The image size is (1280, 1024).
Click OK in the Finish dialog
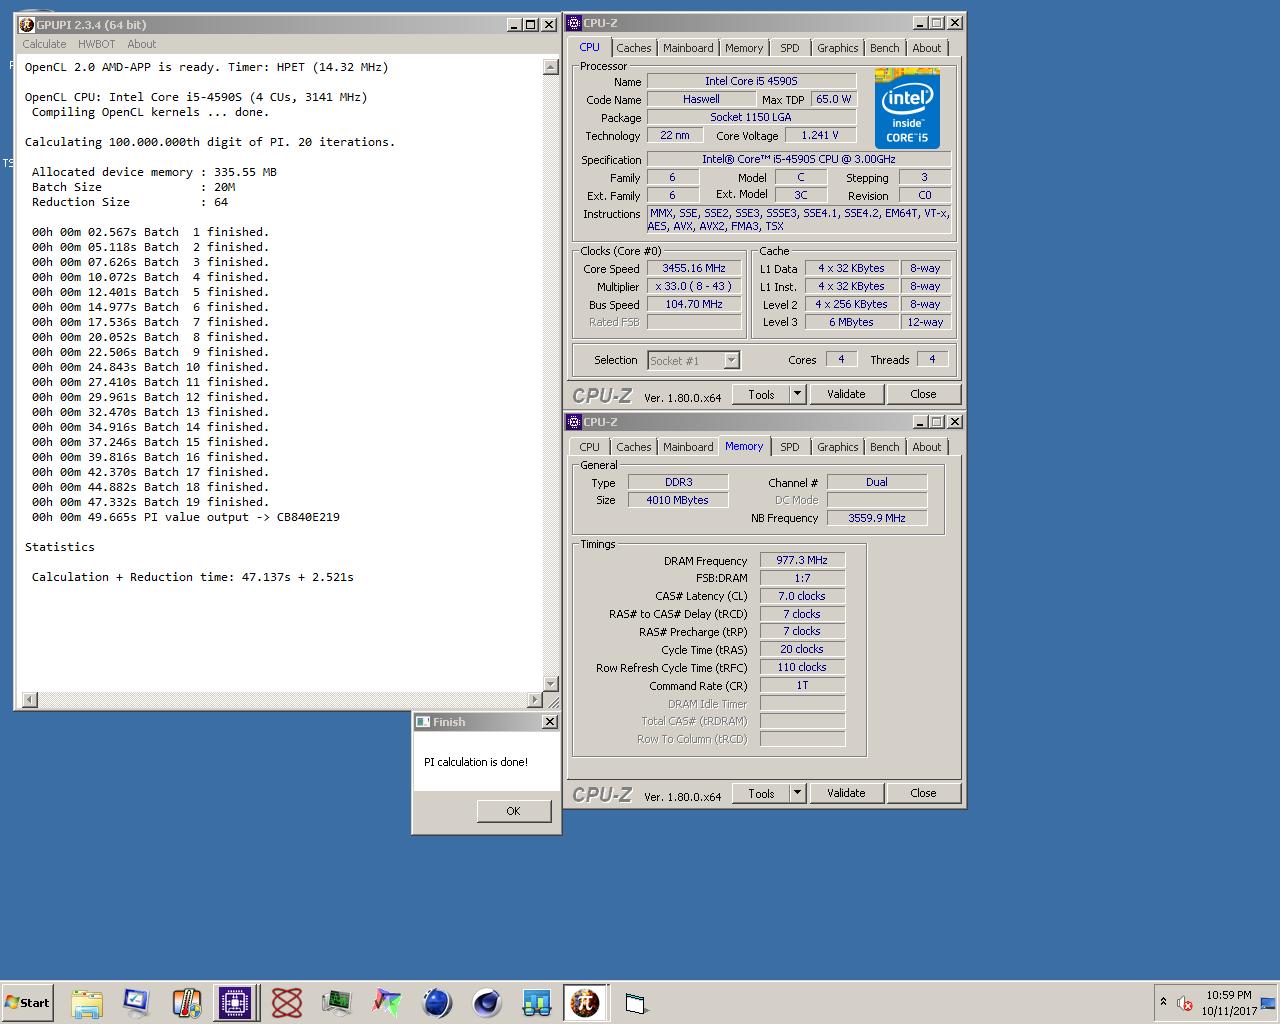pos(513,811)
